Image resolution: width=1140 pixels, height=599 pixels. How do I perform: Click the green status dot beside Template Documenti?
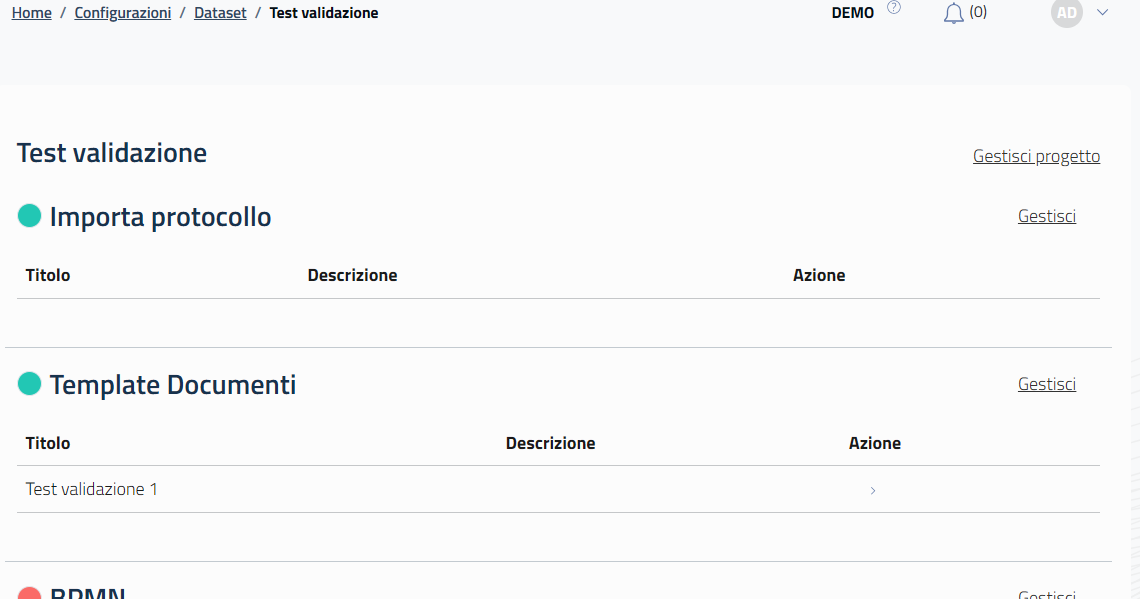tap(27, 383)
